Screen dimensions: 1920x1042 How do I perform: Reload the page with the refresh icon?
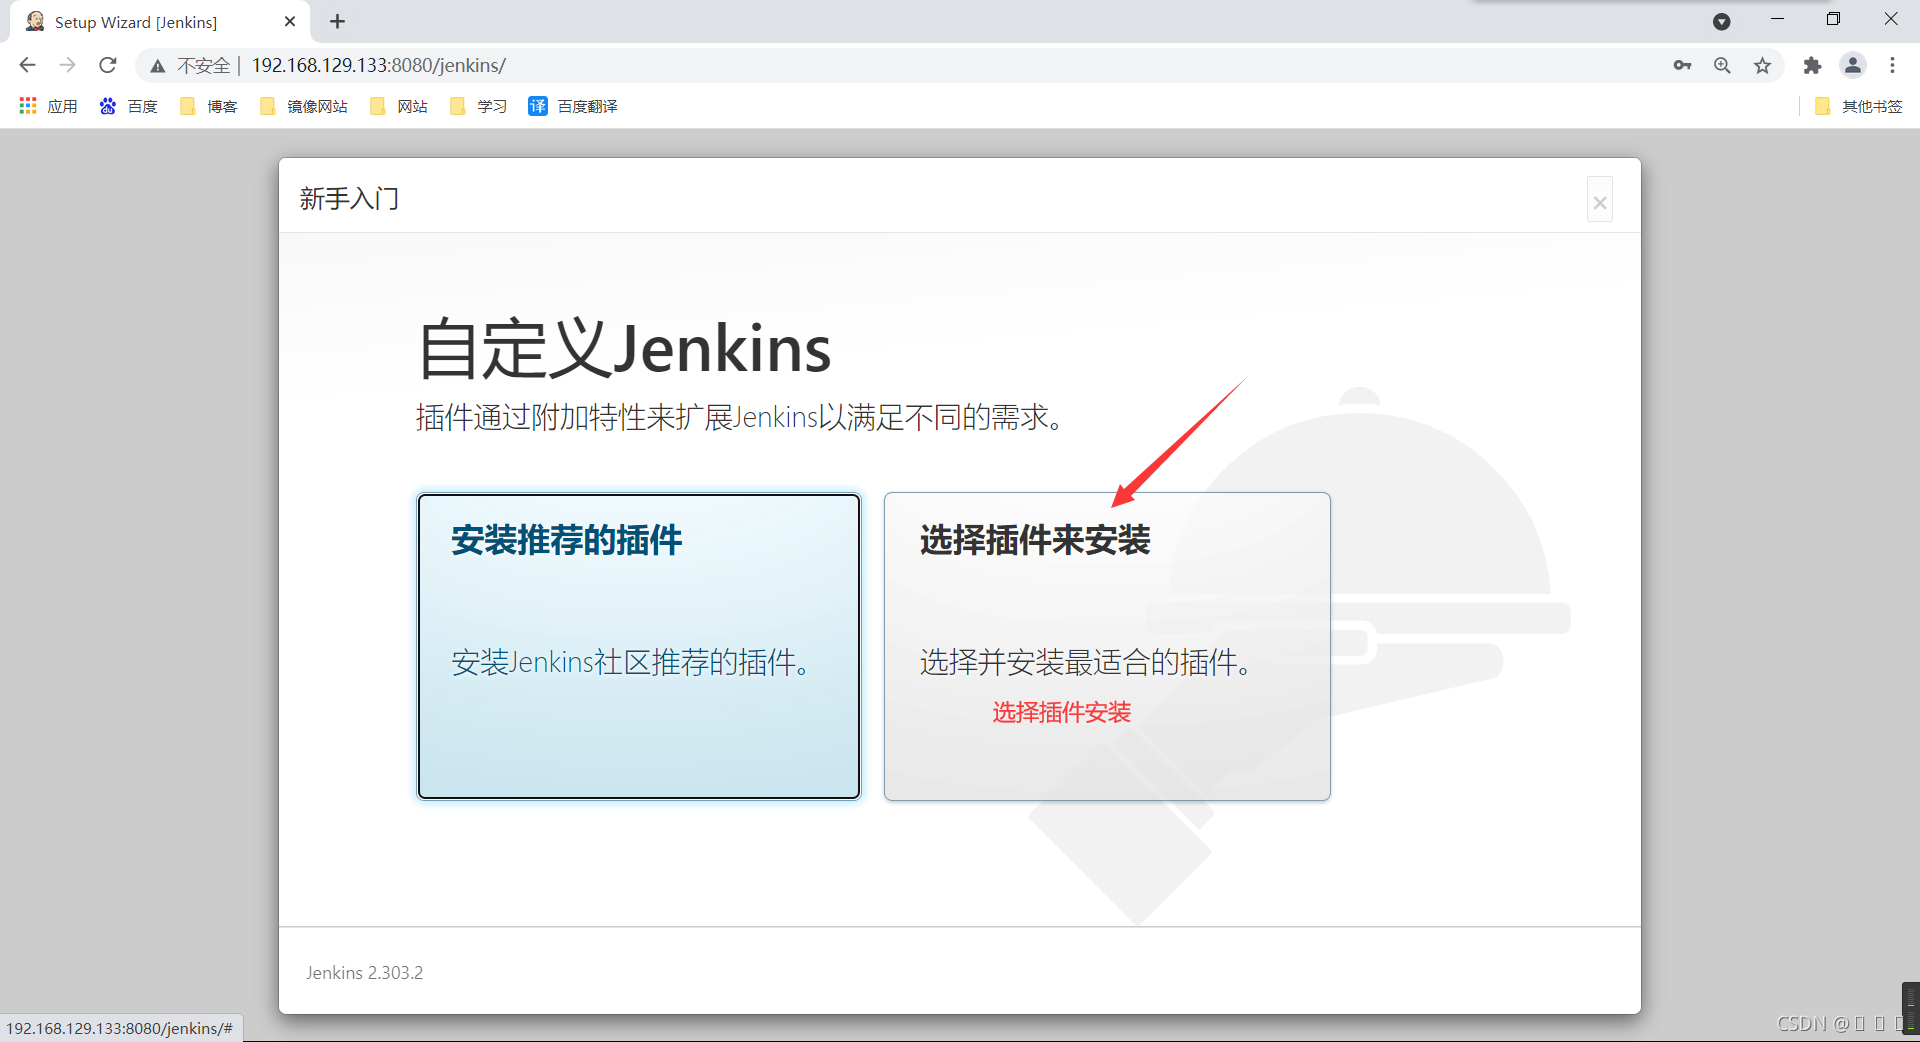coord(107,65)
